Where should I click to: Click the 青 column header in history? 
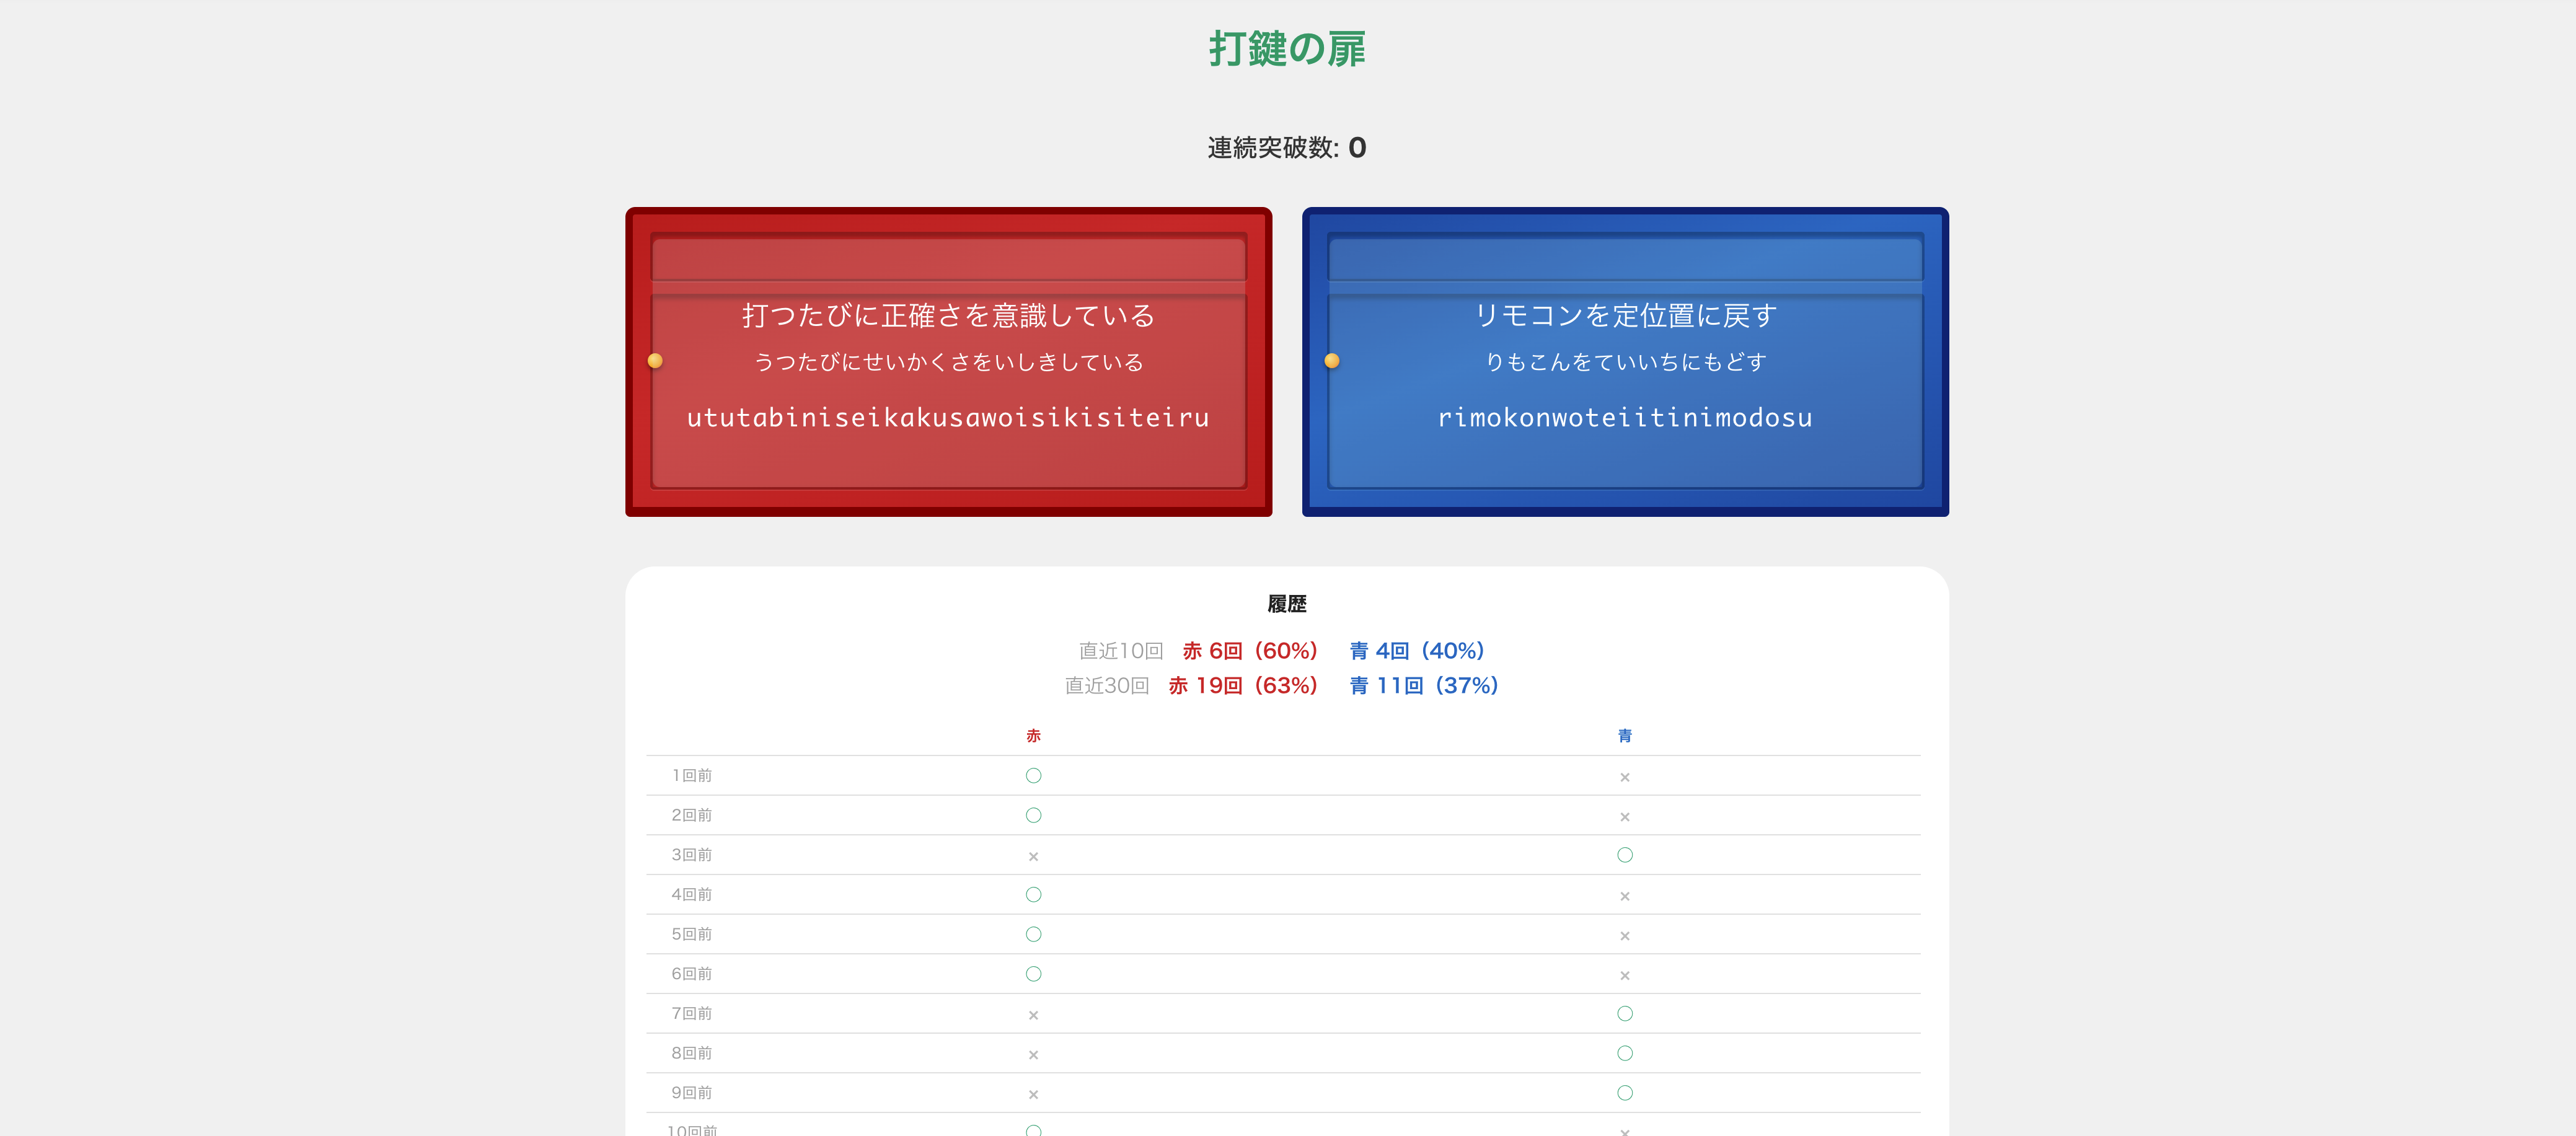1624,736
